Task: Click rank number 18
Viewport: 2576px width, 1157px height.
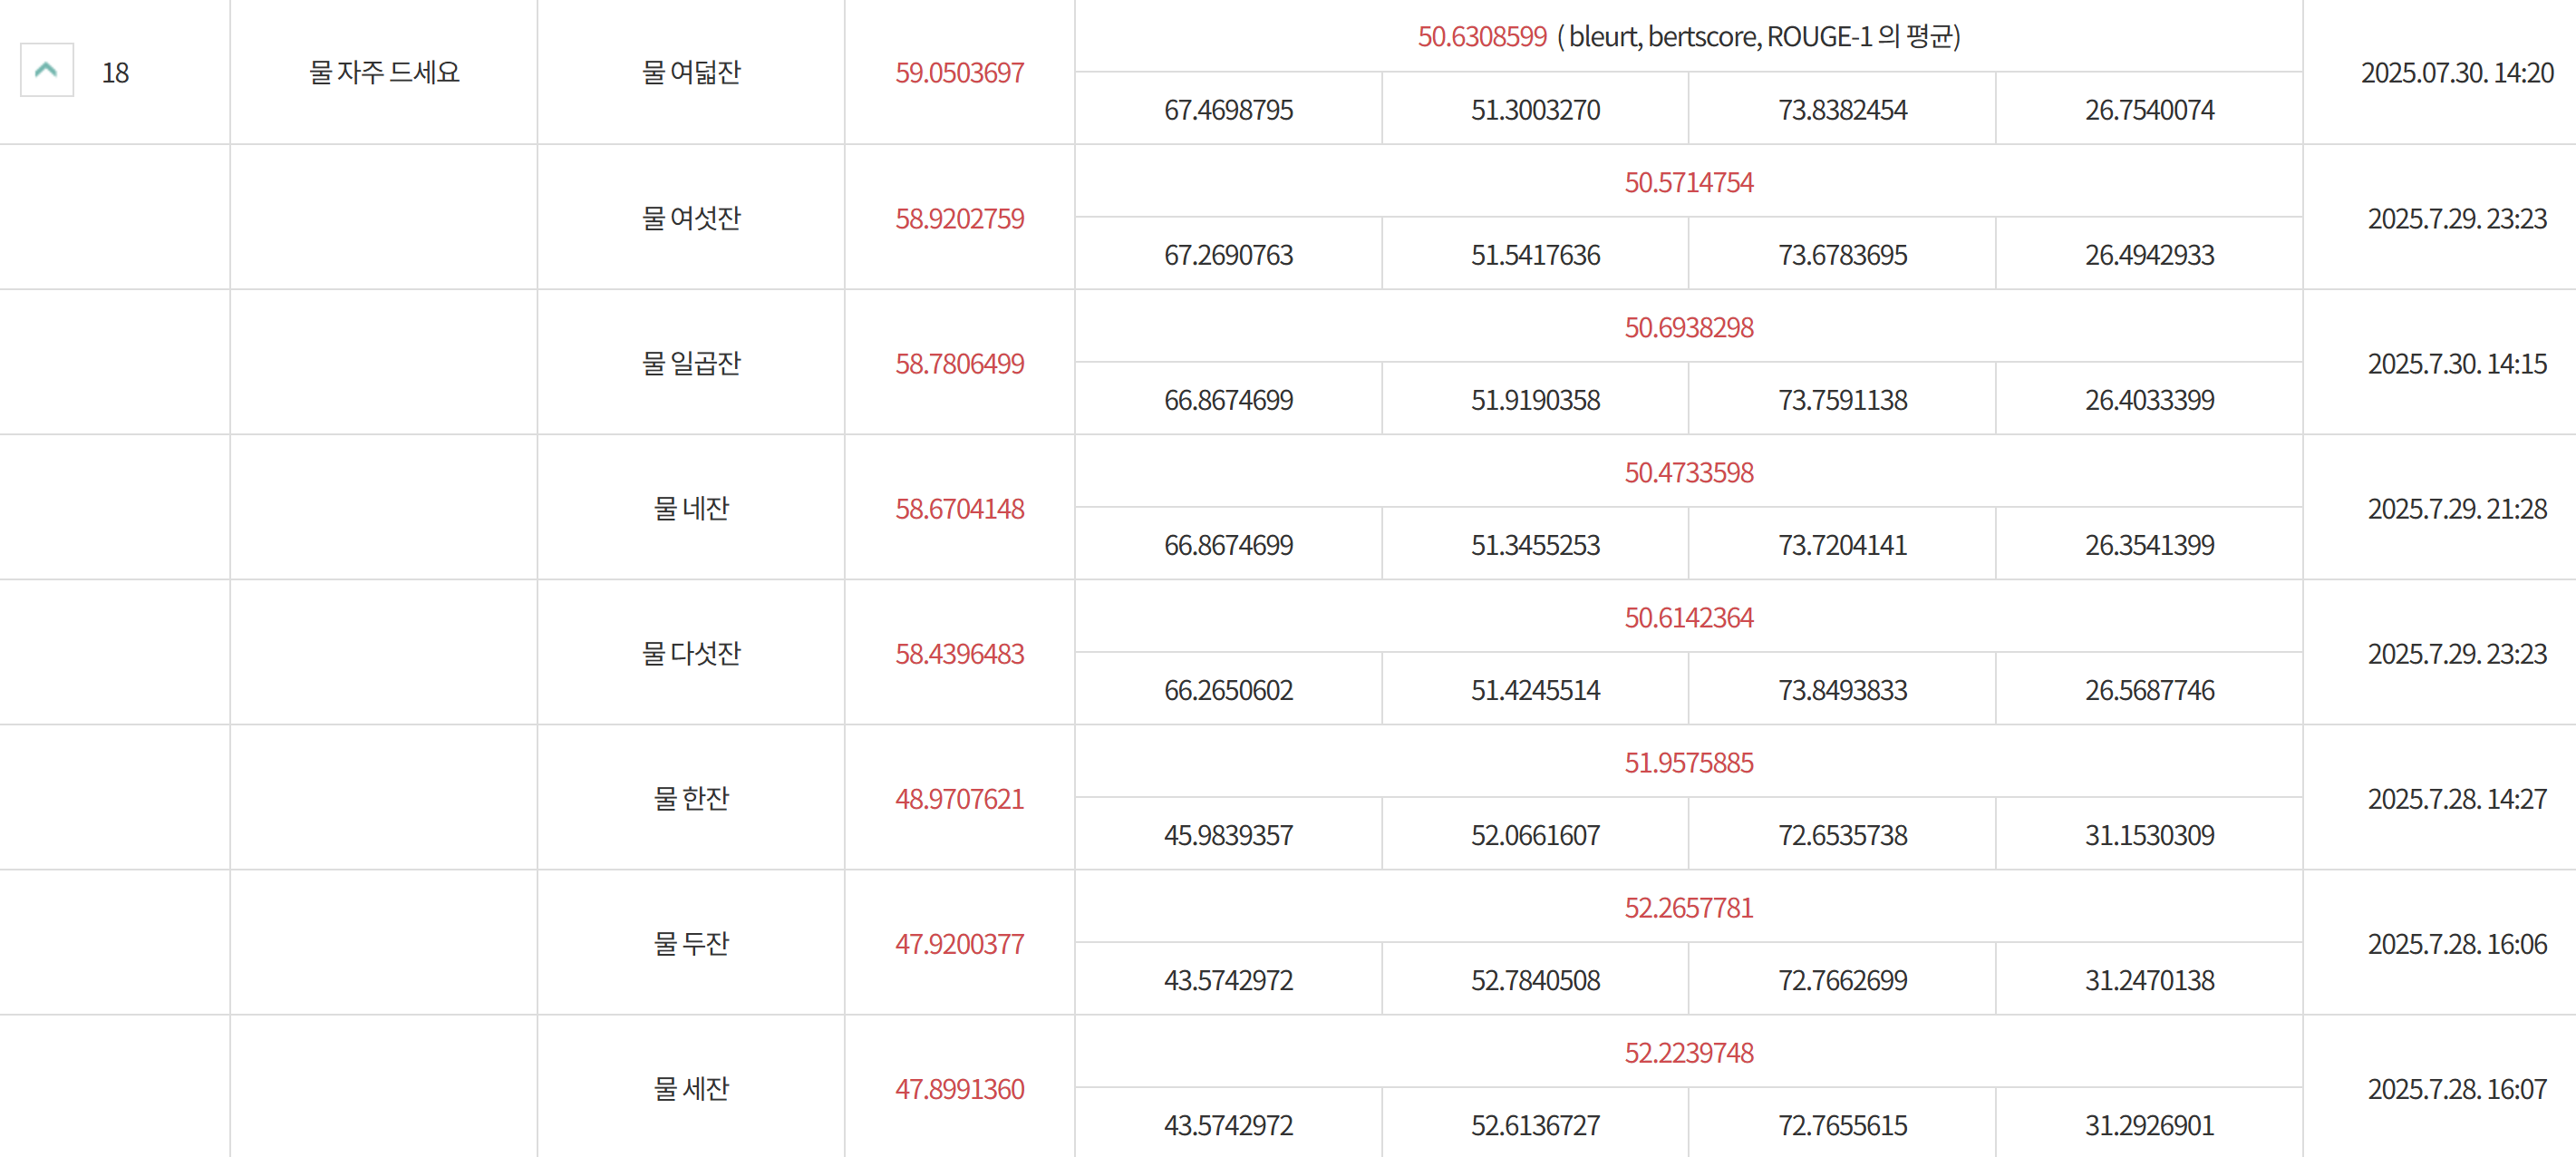Action: (x=115, y=72)
